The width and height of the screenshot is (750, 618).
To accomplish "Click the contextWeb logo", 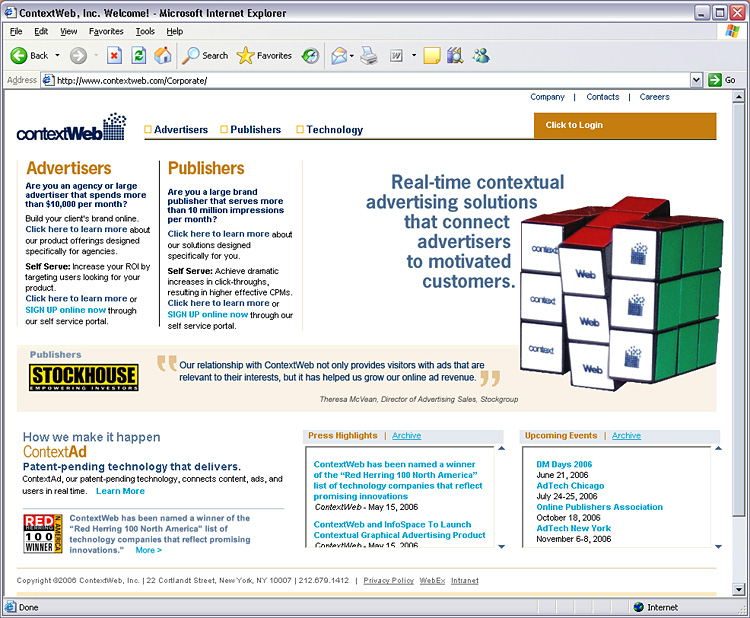I will tap(71, 127).
